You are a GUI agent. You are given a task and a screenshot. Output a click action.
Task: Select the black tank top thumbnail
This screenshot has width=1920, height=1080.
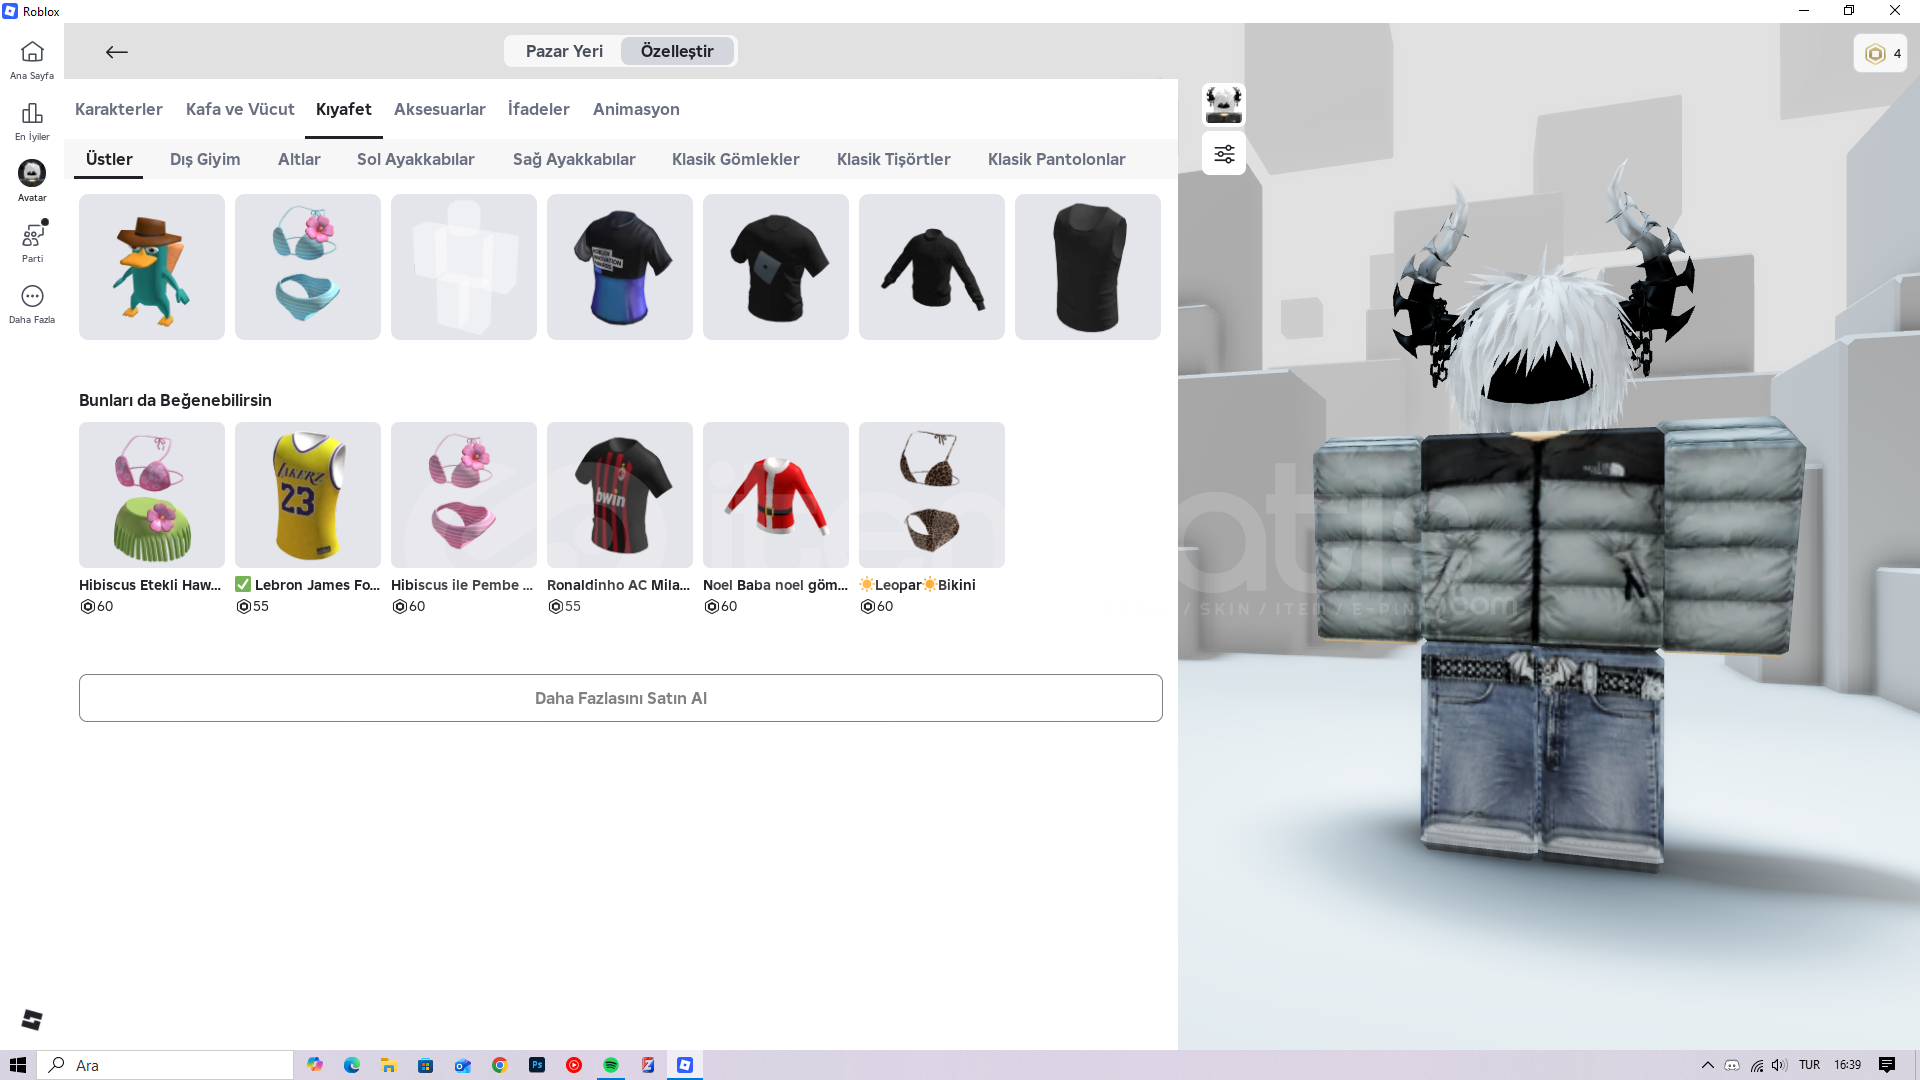pos(1088,267)
